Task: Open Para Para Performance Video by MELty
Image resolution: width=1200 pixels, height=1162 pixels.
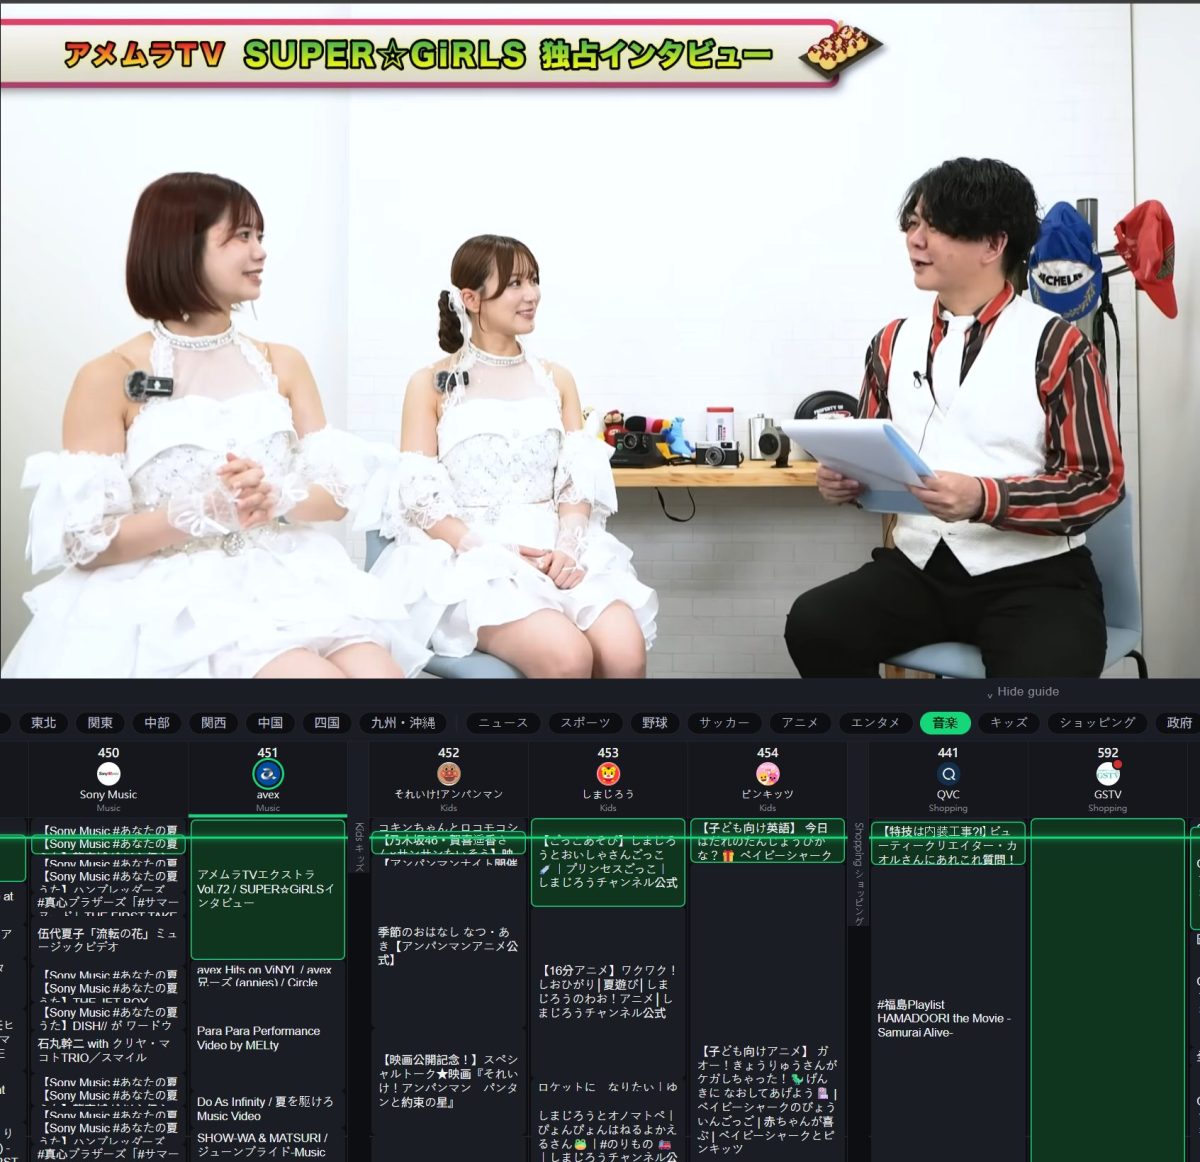Action: (x=267, y=1038)
